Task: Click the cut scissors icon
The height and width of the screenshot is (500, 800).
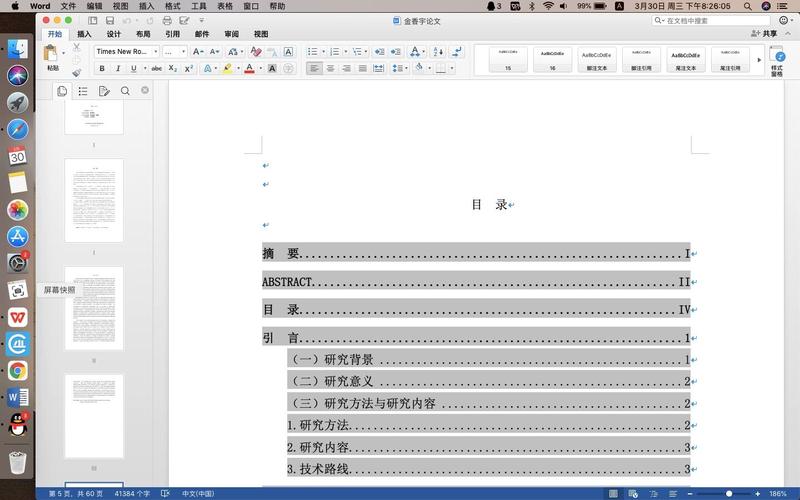Action: click(x=77, y=47)
